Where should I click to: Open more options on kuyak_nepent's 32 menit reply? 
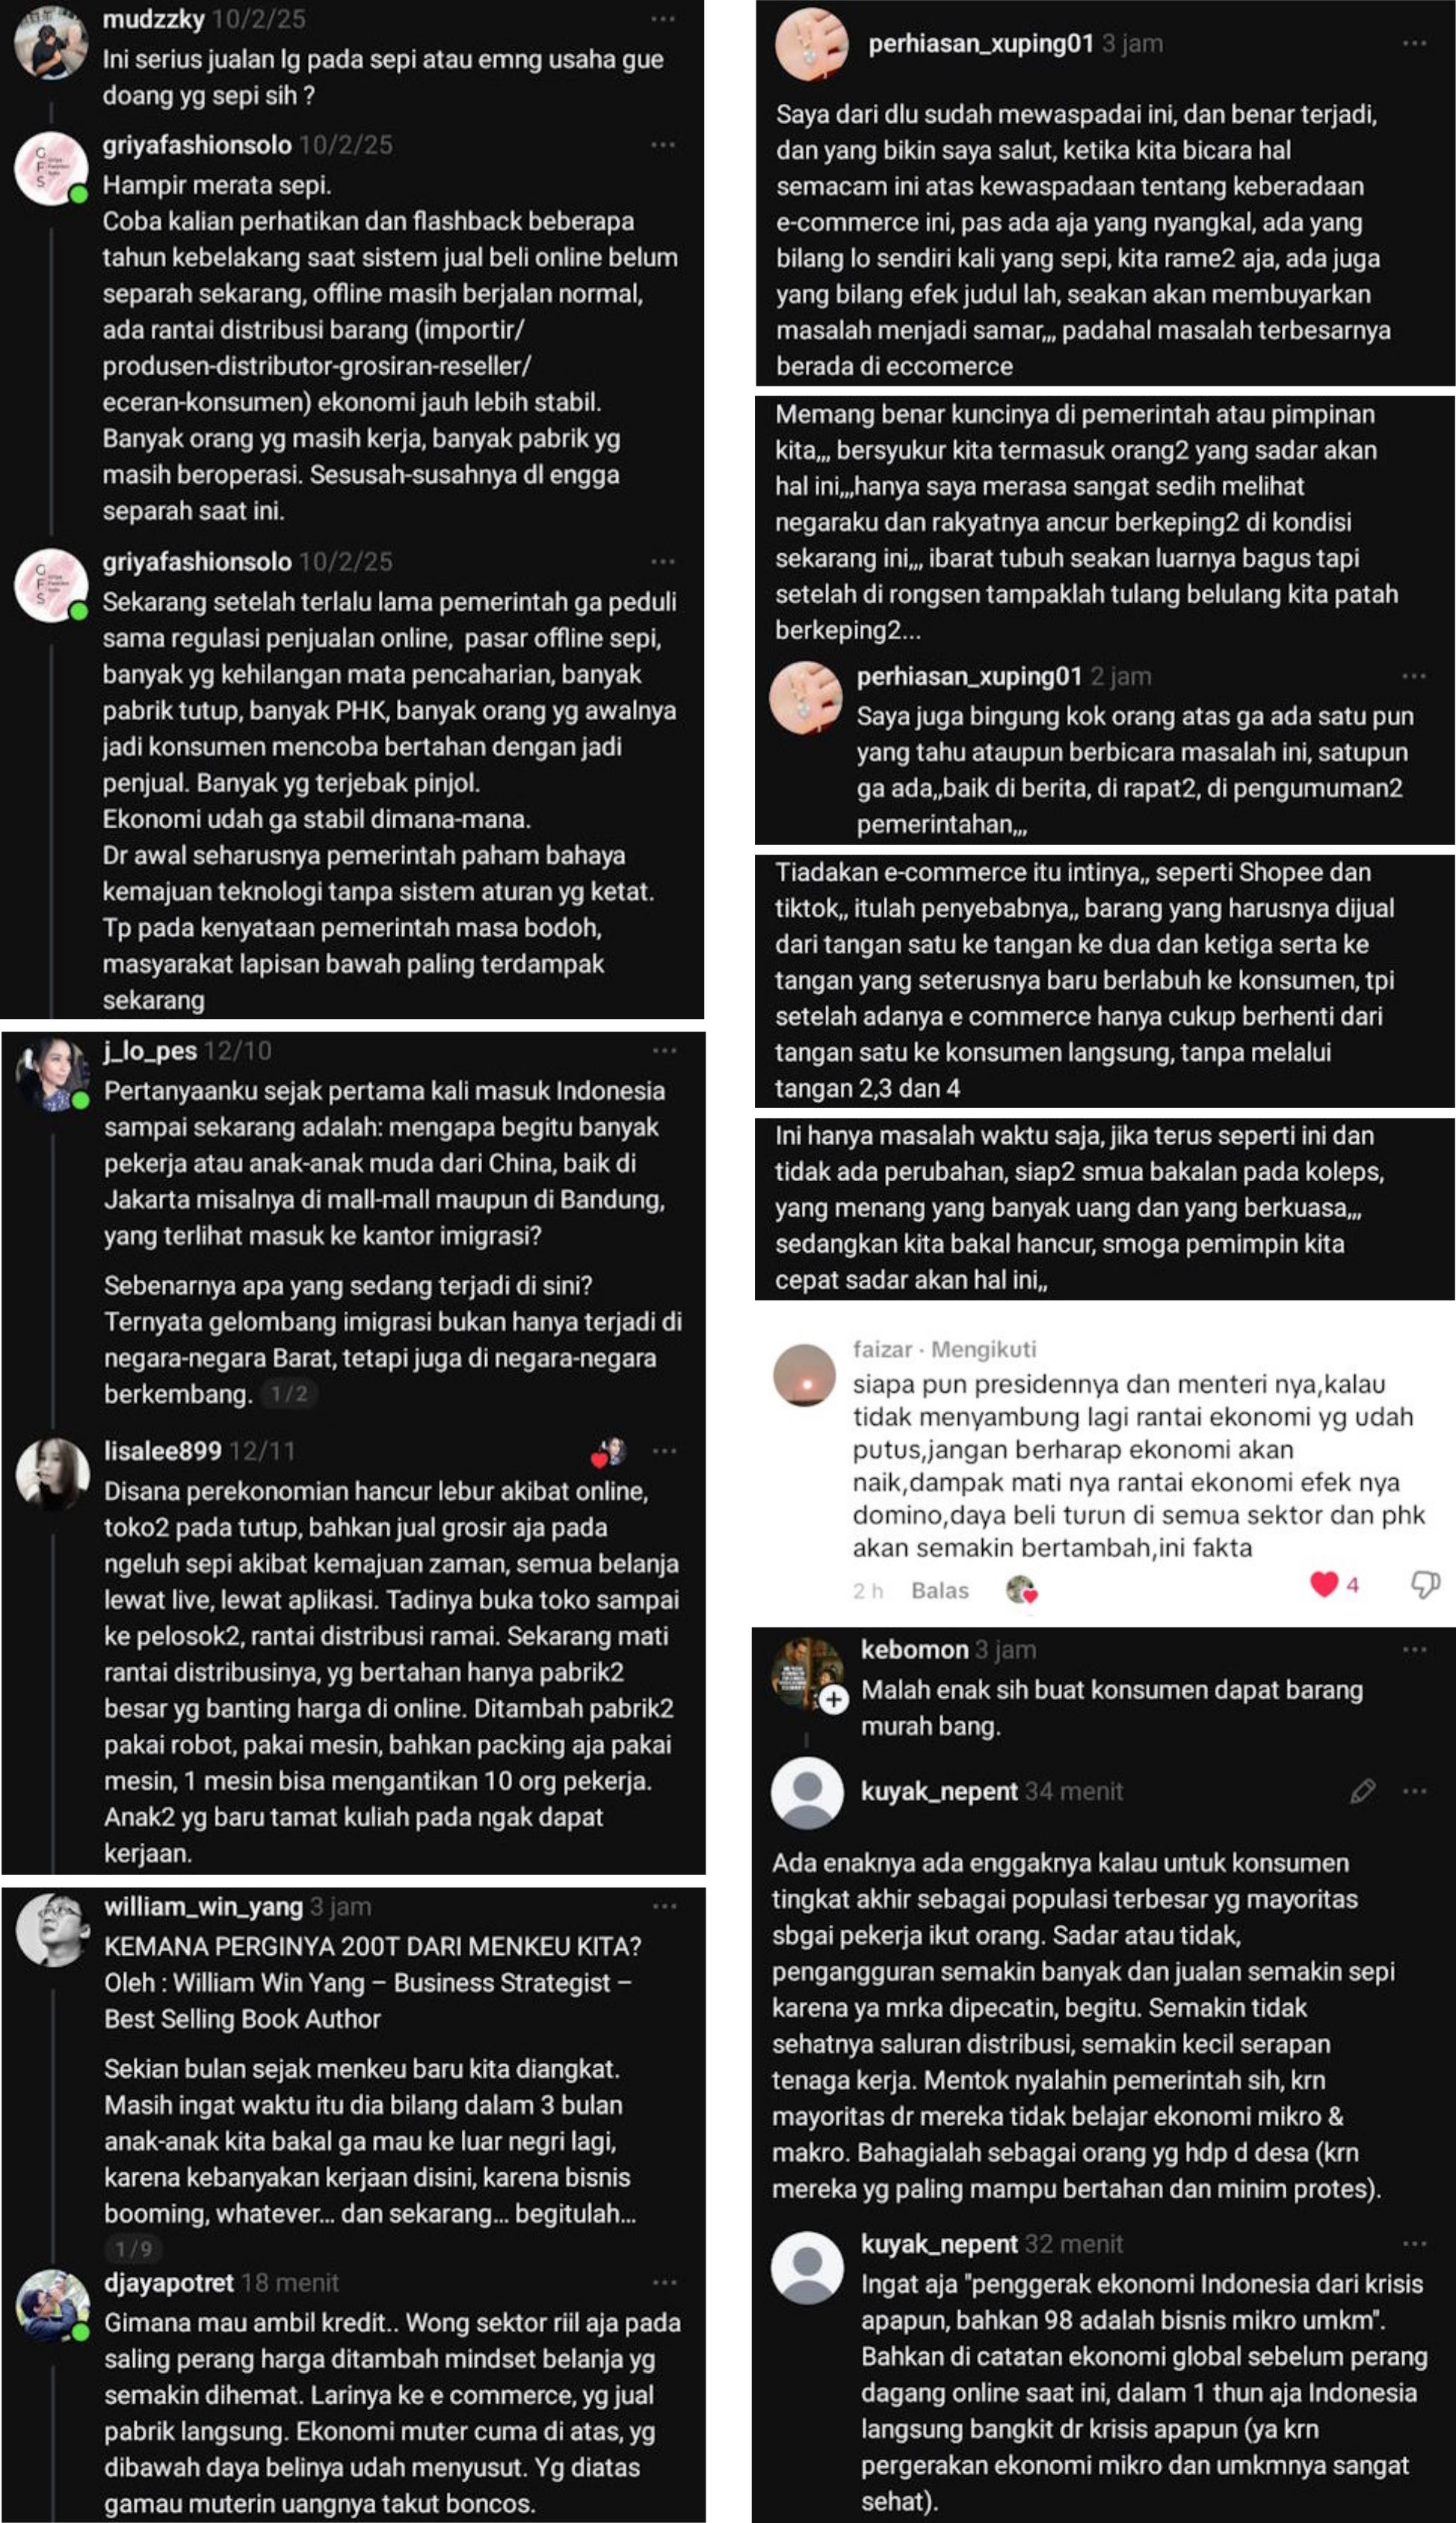(x=1414, y=2243)
